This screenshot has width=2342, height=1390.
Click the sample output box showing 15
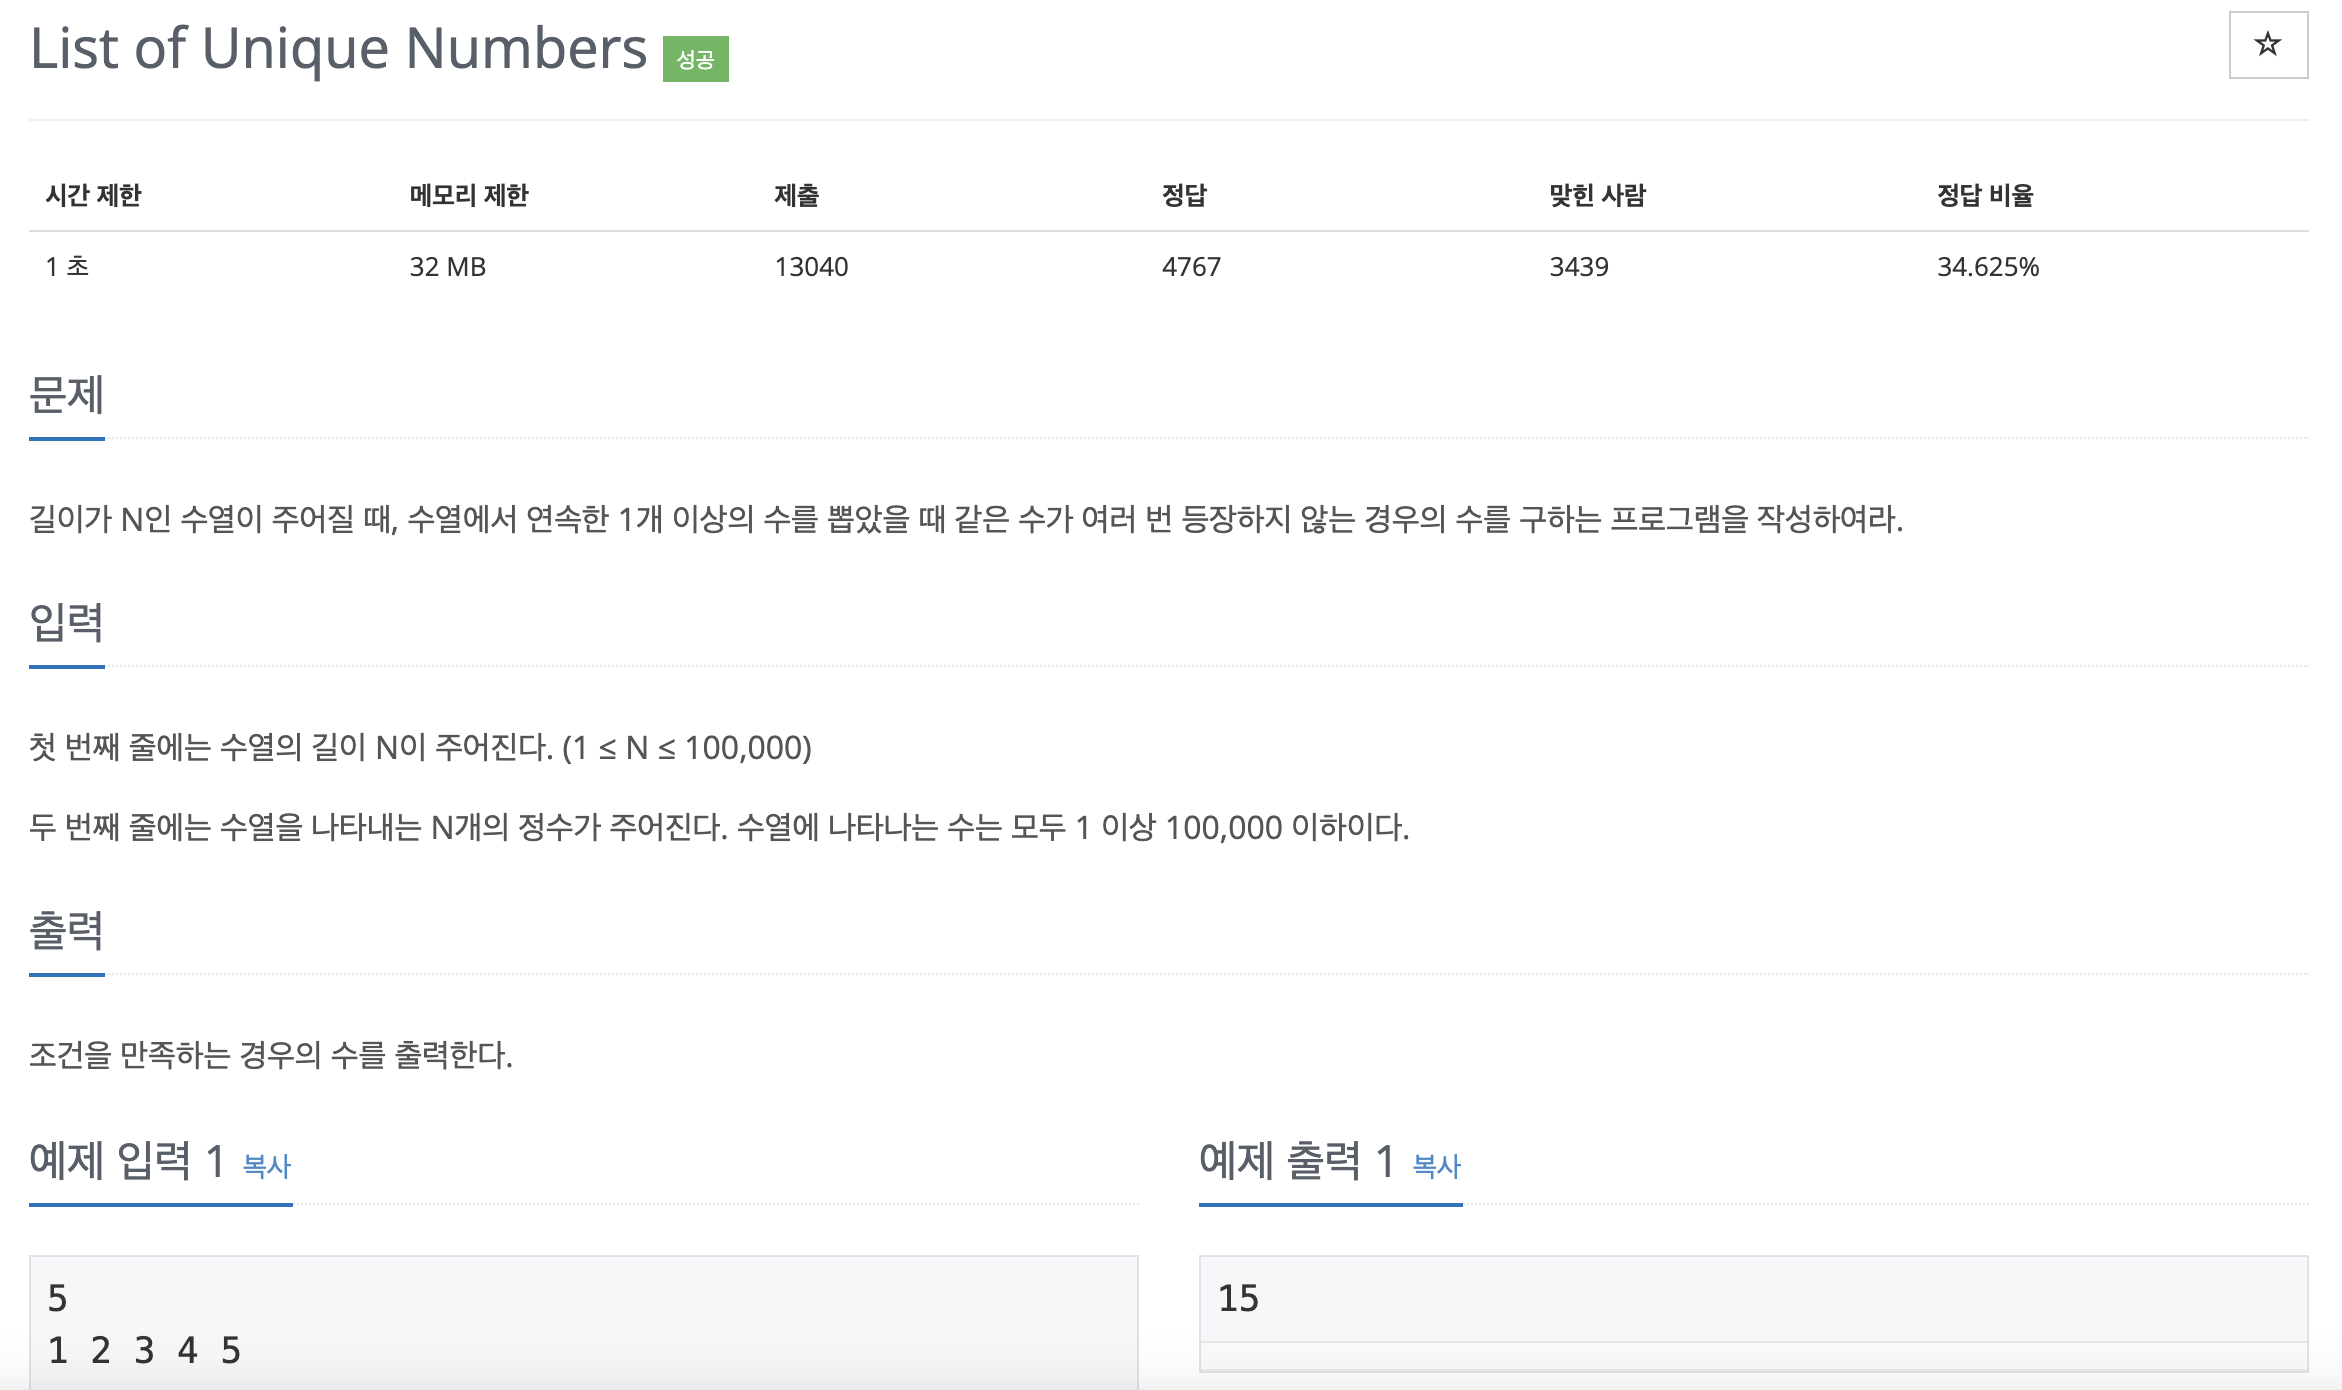(1753, 1299)
